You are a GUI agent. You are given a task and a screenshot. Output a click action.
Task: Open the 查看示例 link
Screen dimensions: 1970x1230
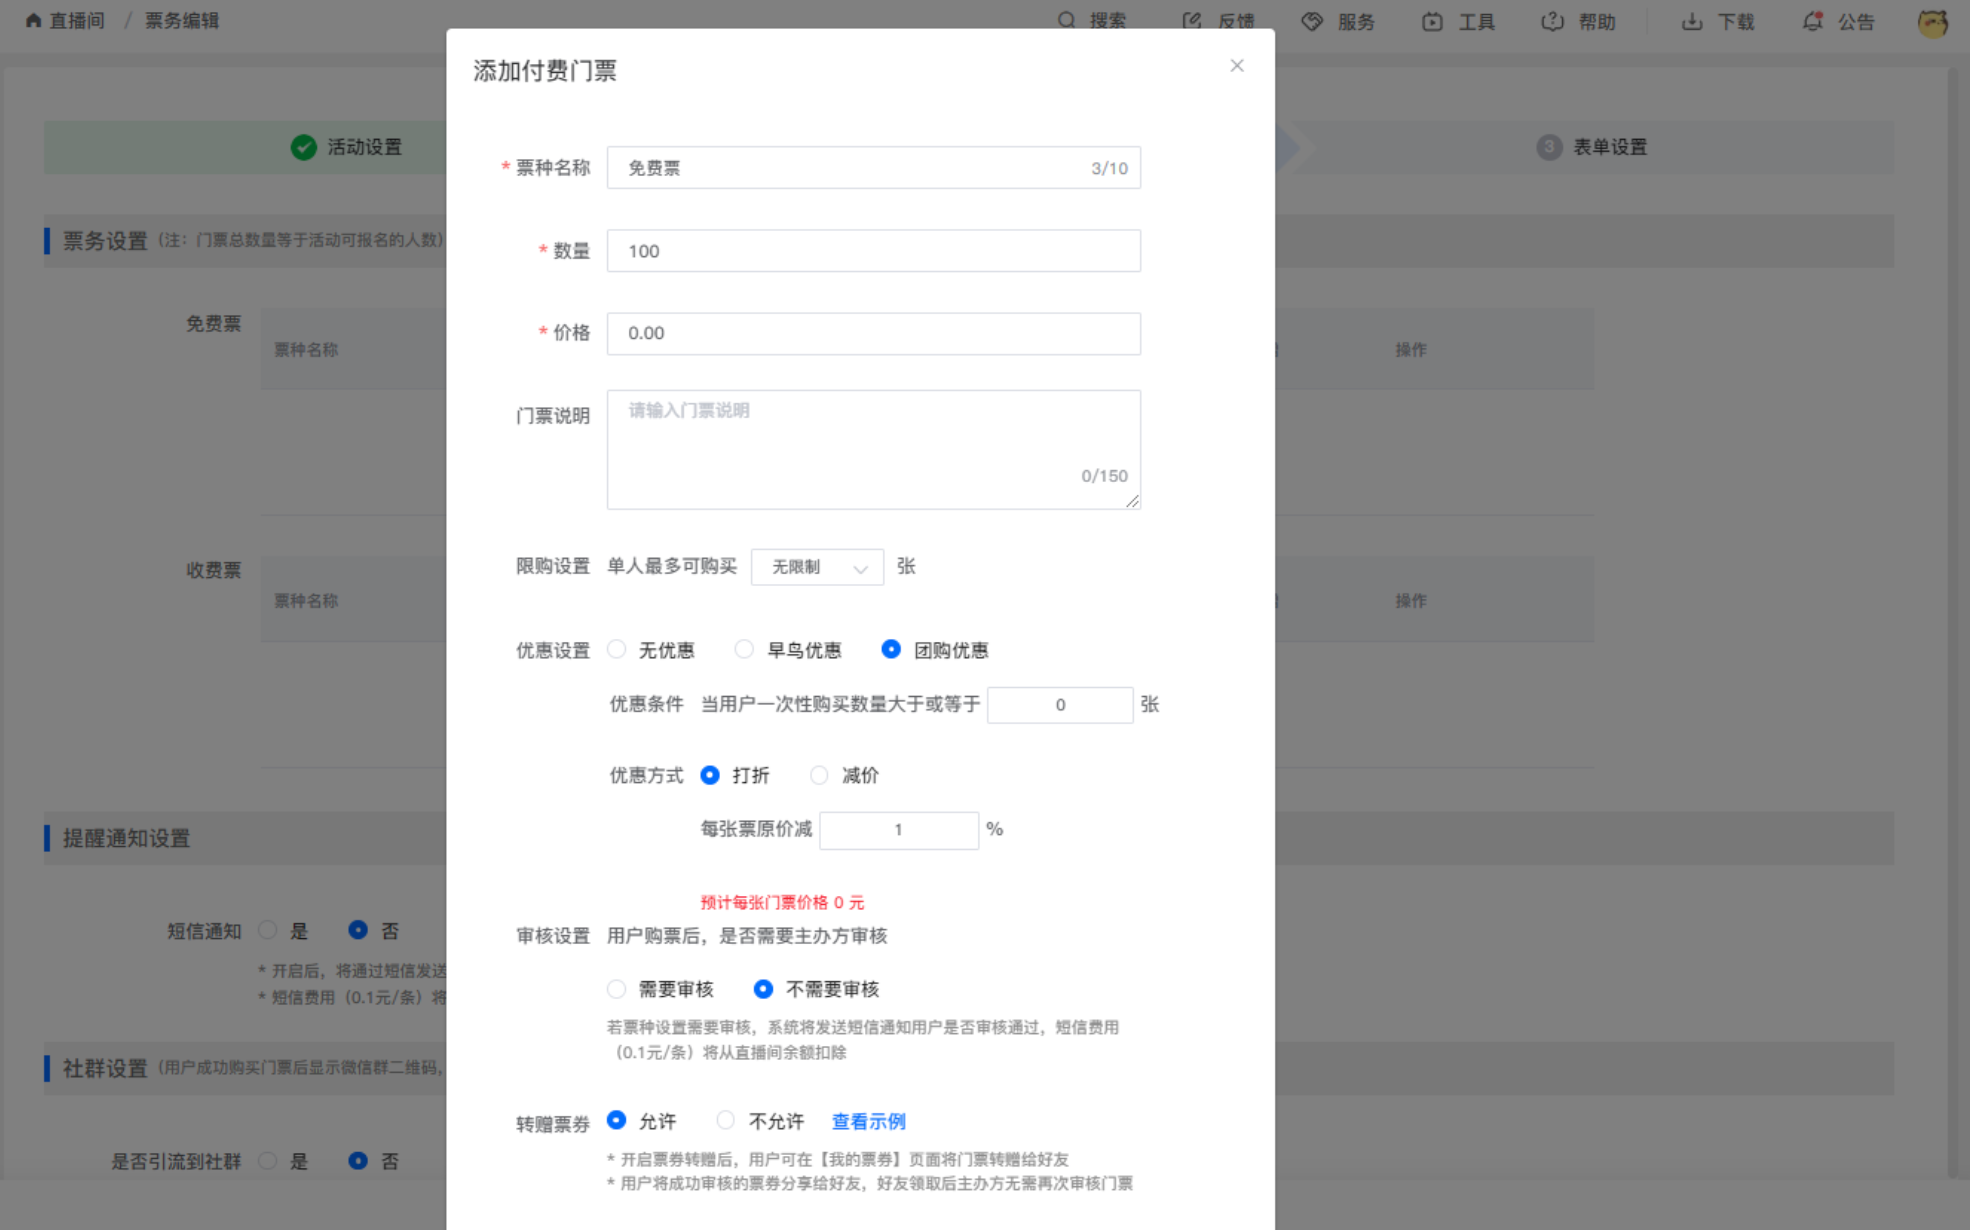click(x=868, y=1121)
